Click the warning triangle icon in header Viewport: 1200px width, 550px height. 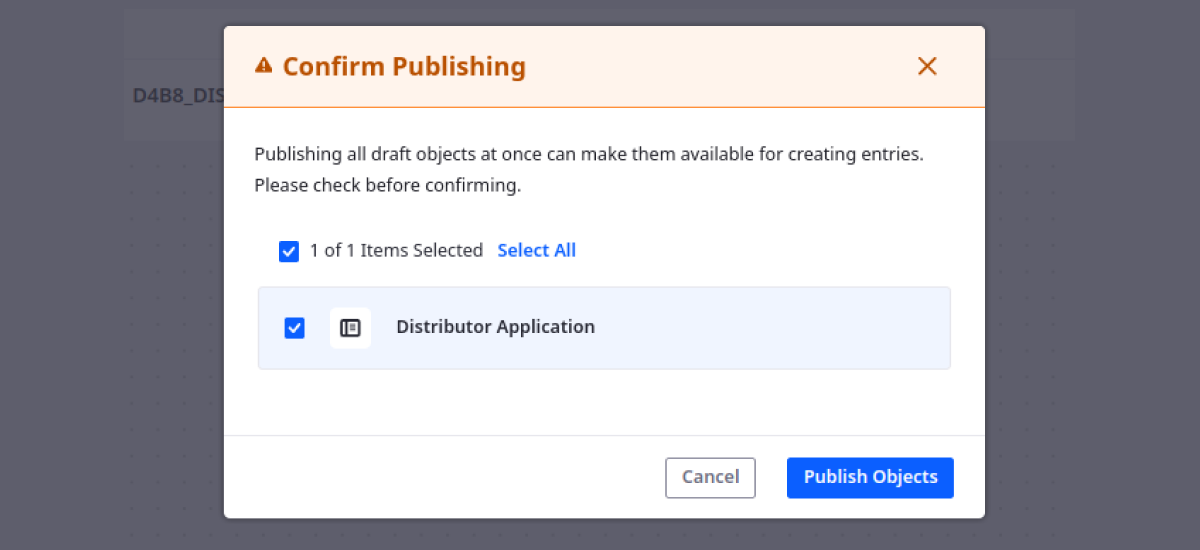(x=263, y=66)
